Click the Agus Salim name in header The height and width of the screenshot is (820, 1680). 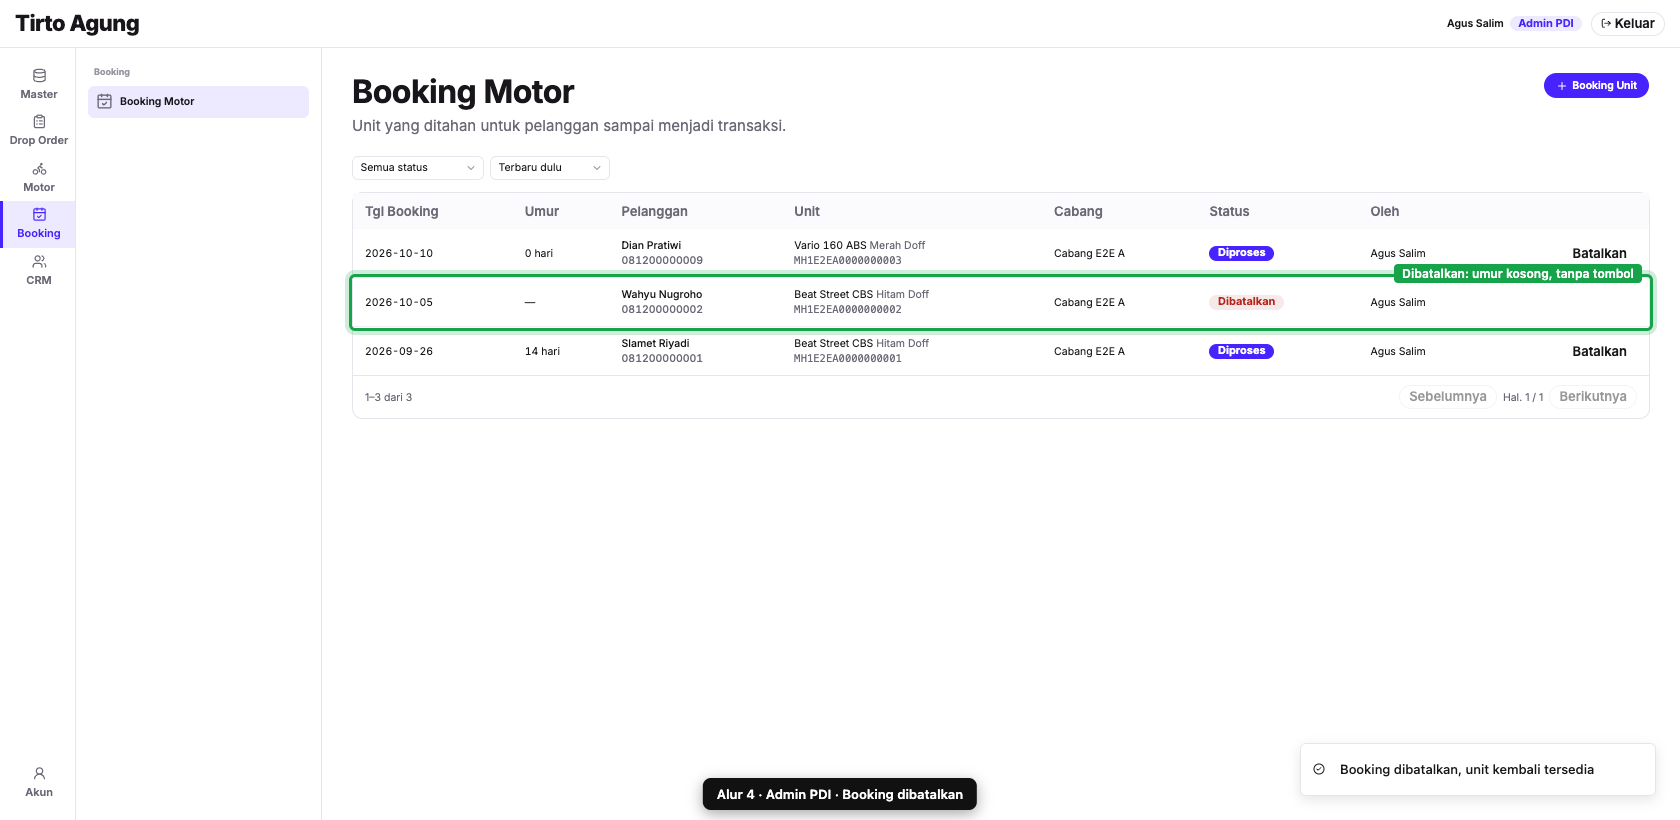(x=1475, y=23)
